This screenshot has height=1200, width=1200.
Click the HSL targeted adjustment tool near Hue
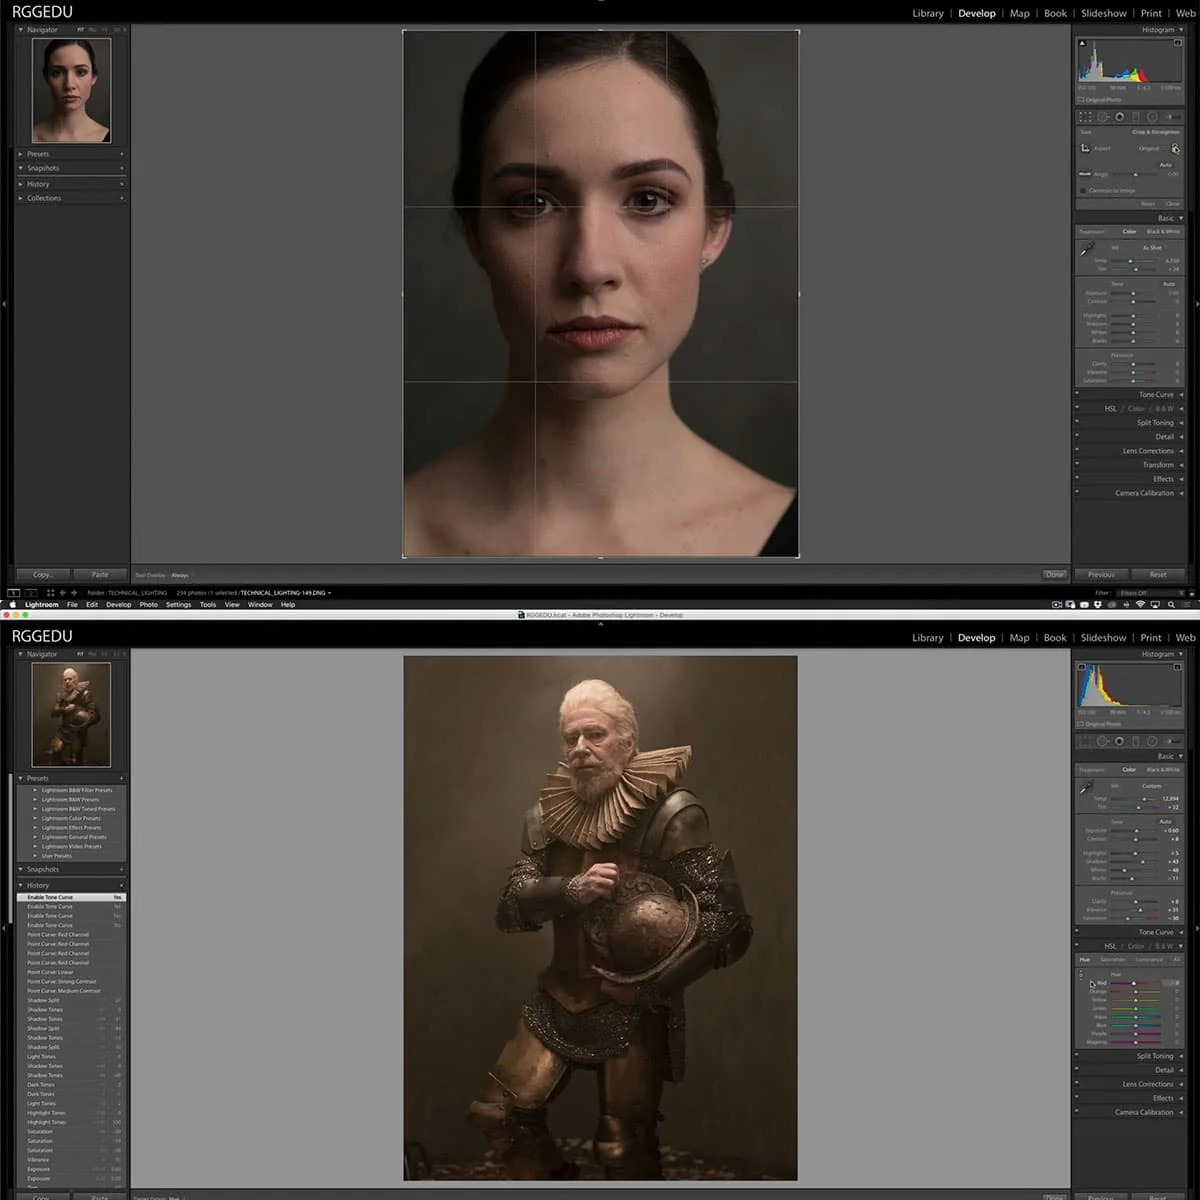tap(1080, 973)
